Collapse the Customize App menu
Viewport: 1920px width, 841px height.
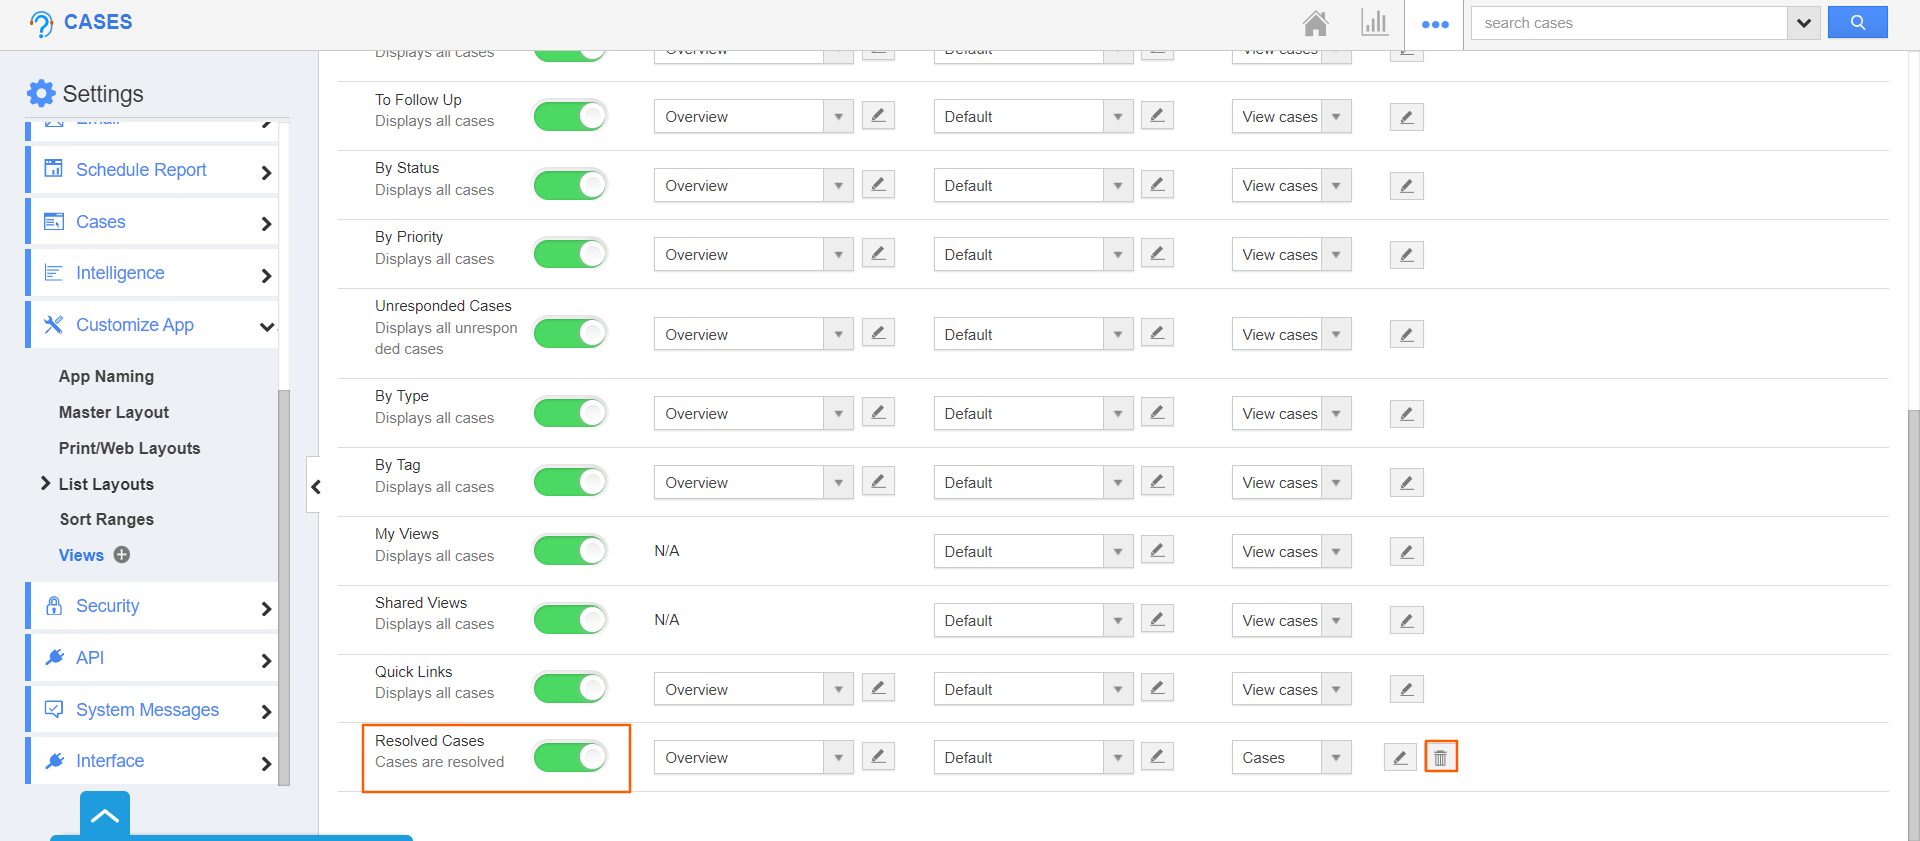pos(153,325)
